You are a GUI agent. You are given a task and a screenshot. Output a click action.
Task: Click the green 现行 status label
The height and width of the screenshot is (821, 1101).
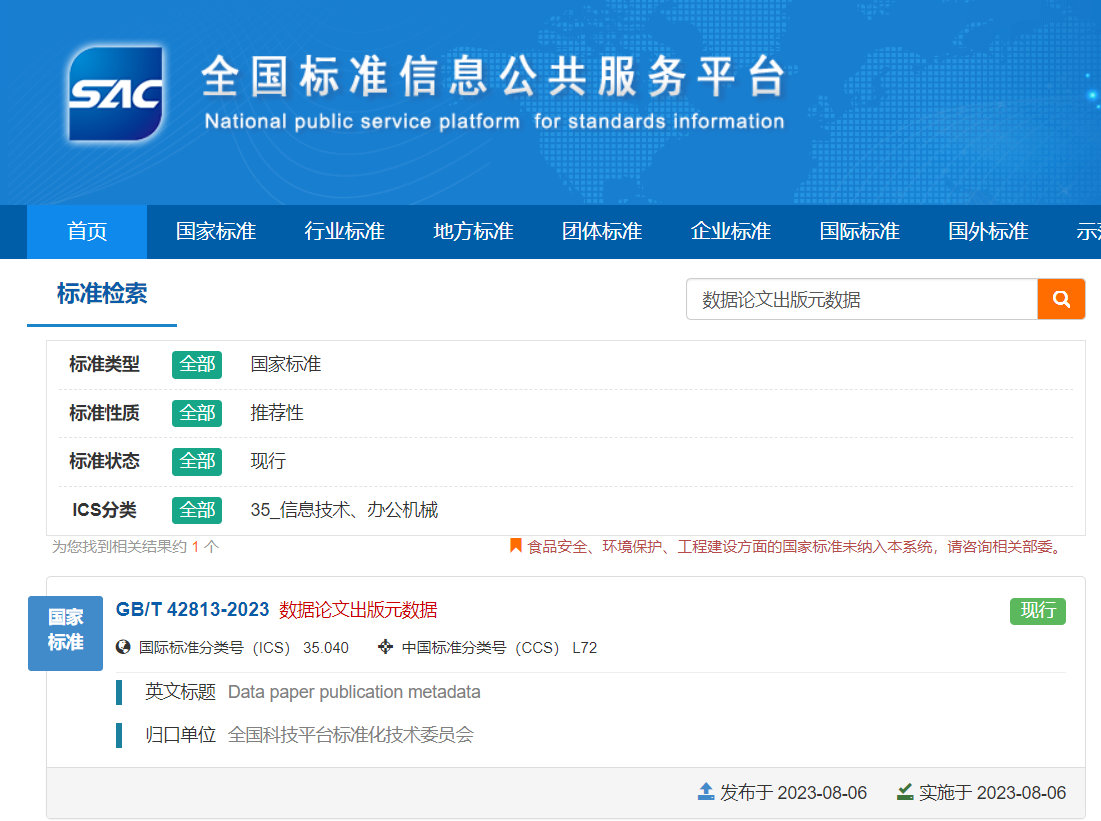[x=1037, y=611]
